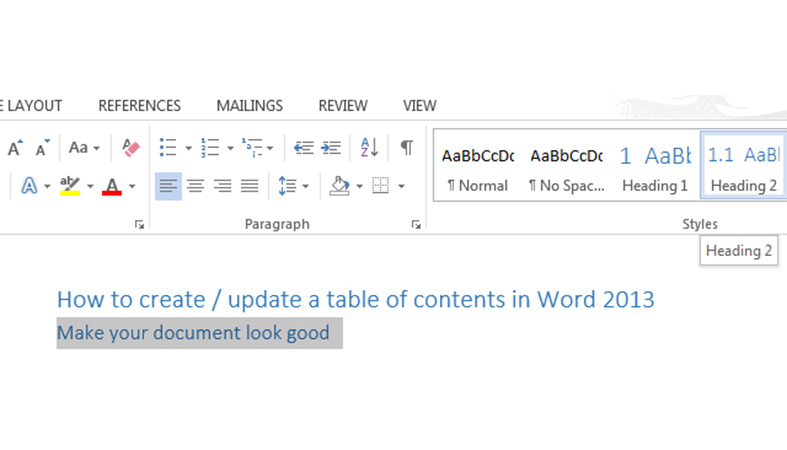Click selected text 'Make your document look good'

(x=193, y=333)
